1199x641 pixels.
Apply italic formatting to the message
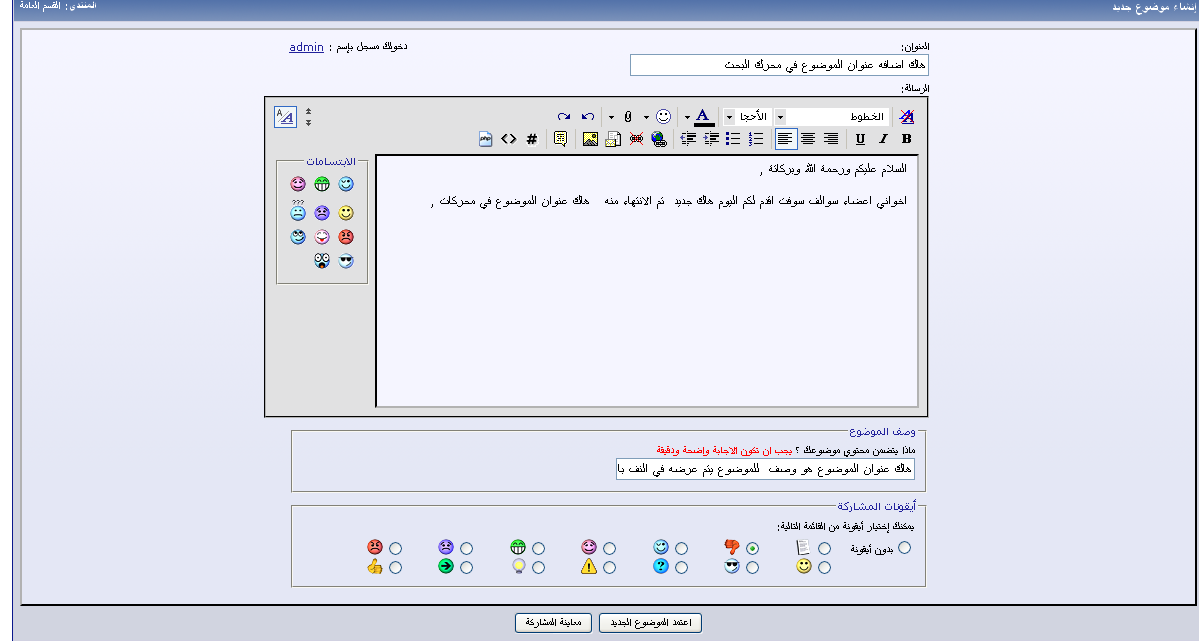[x=883, y=139]
